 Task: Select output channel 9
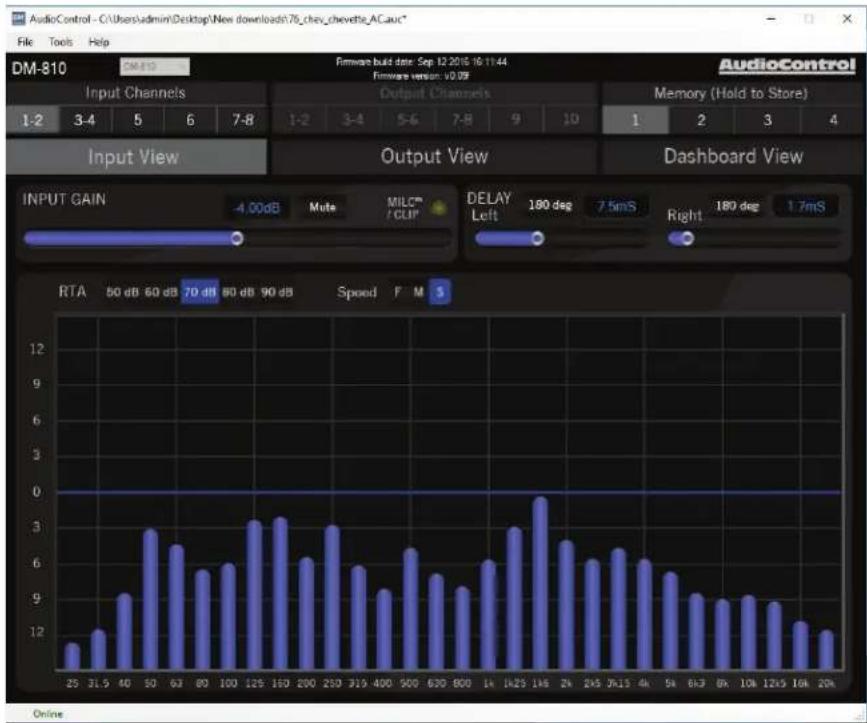coord(515,119)
